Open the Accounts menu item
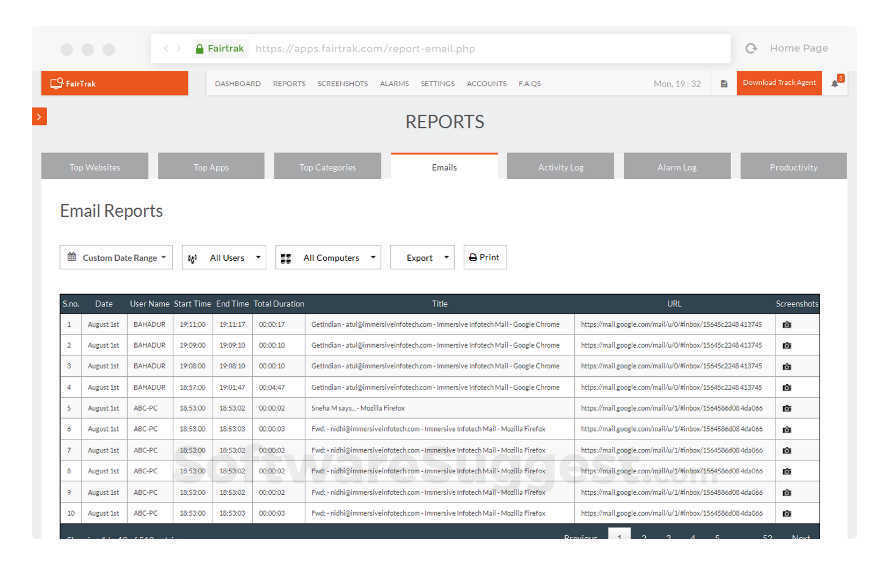The image size is (890, 563). pos(486,83)
